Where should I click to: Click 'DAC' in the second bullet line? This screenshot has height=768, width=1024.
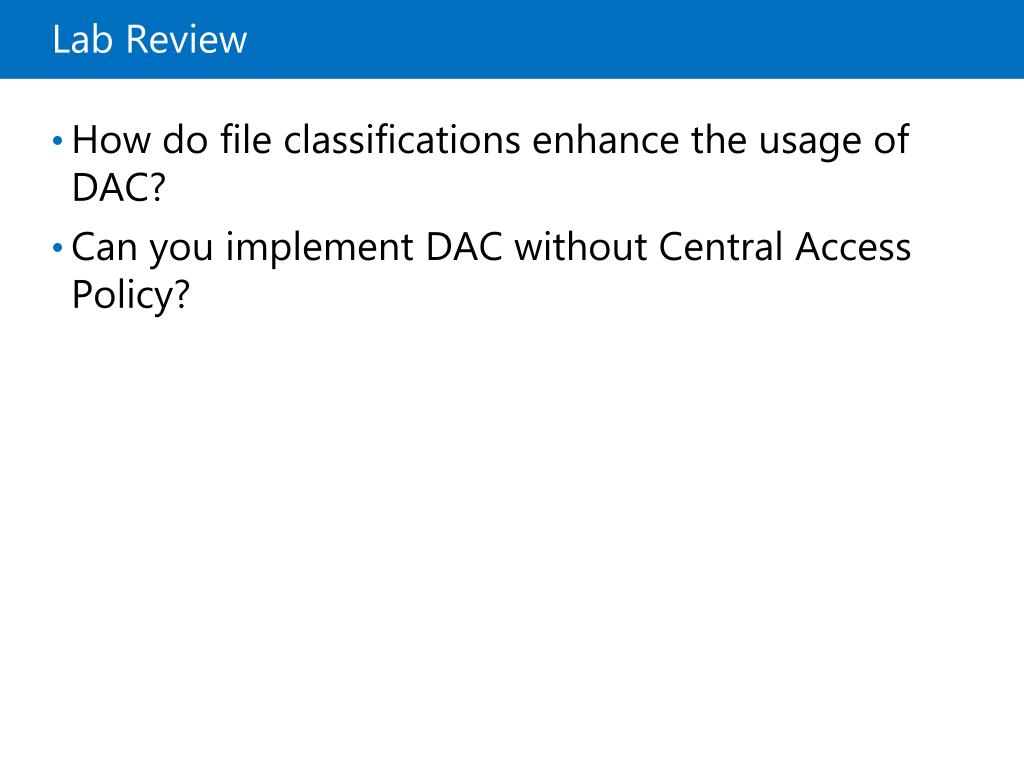tap(464, 247)
